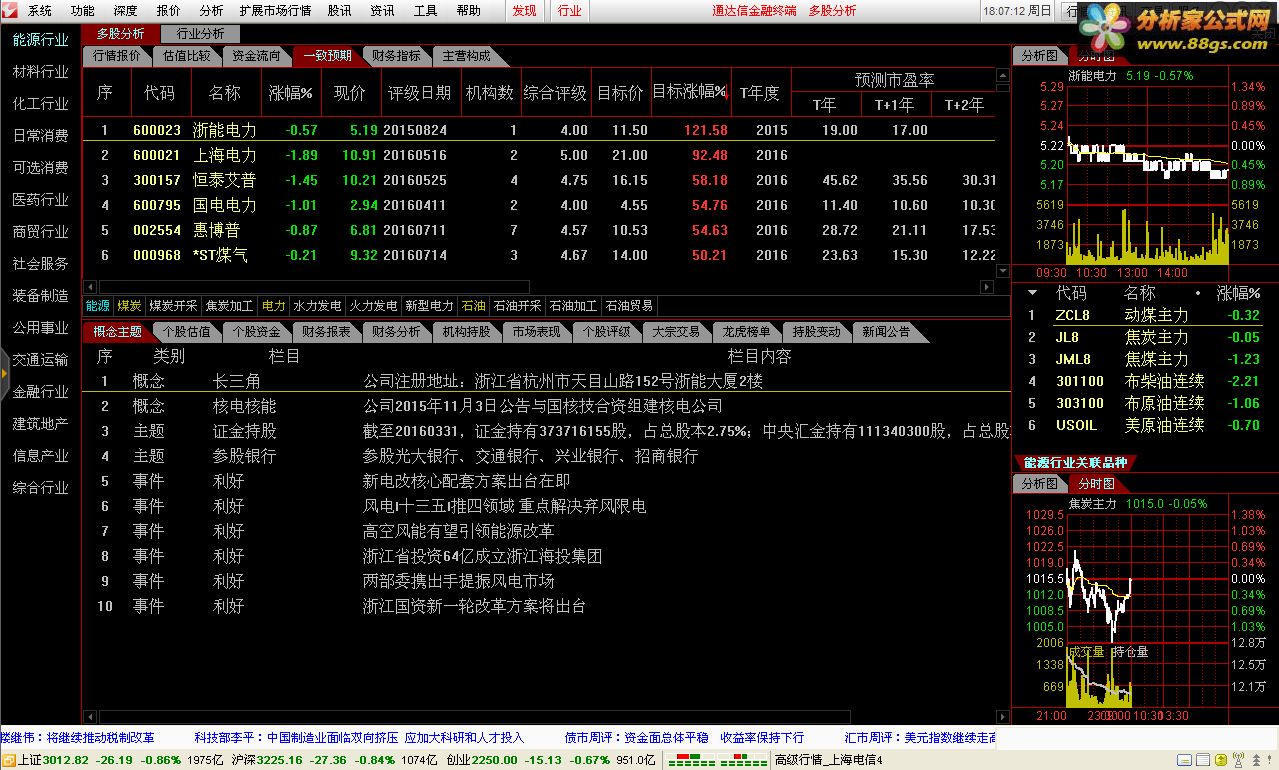Click news item 高空风能有望引领能源改革
This screenshot has height=770, width=1279.
(x=458, y=531)
